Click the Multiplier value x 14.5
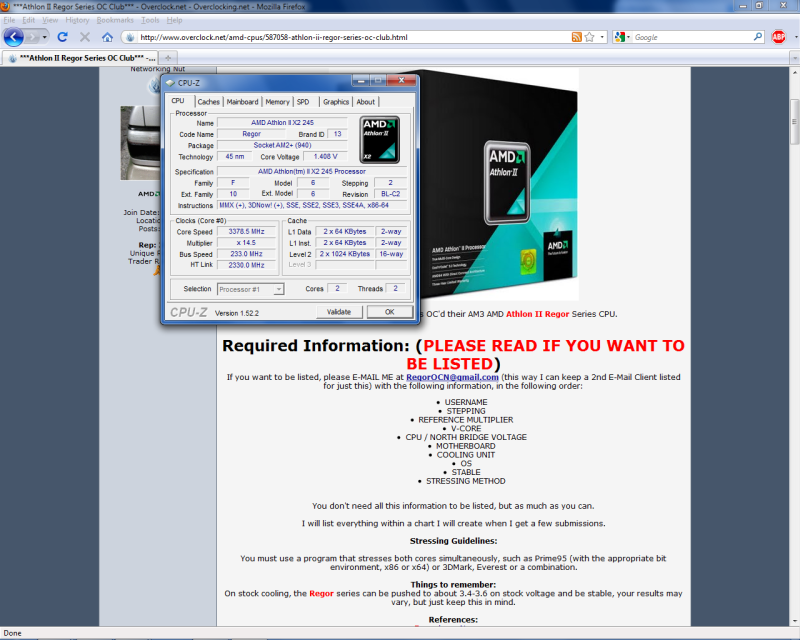 pyautogui.click(x=246, y=243)
